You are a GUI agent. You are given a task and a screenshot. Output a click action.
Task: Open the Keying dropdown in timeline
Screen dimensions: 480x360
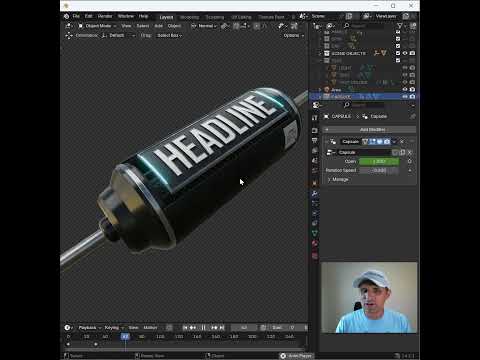[114, 328]
